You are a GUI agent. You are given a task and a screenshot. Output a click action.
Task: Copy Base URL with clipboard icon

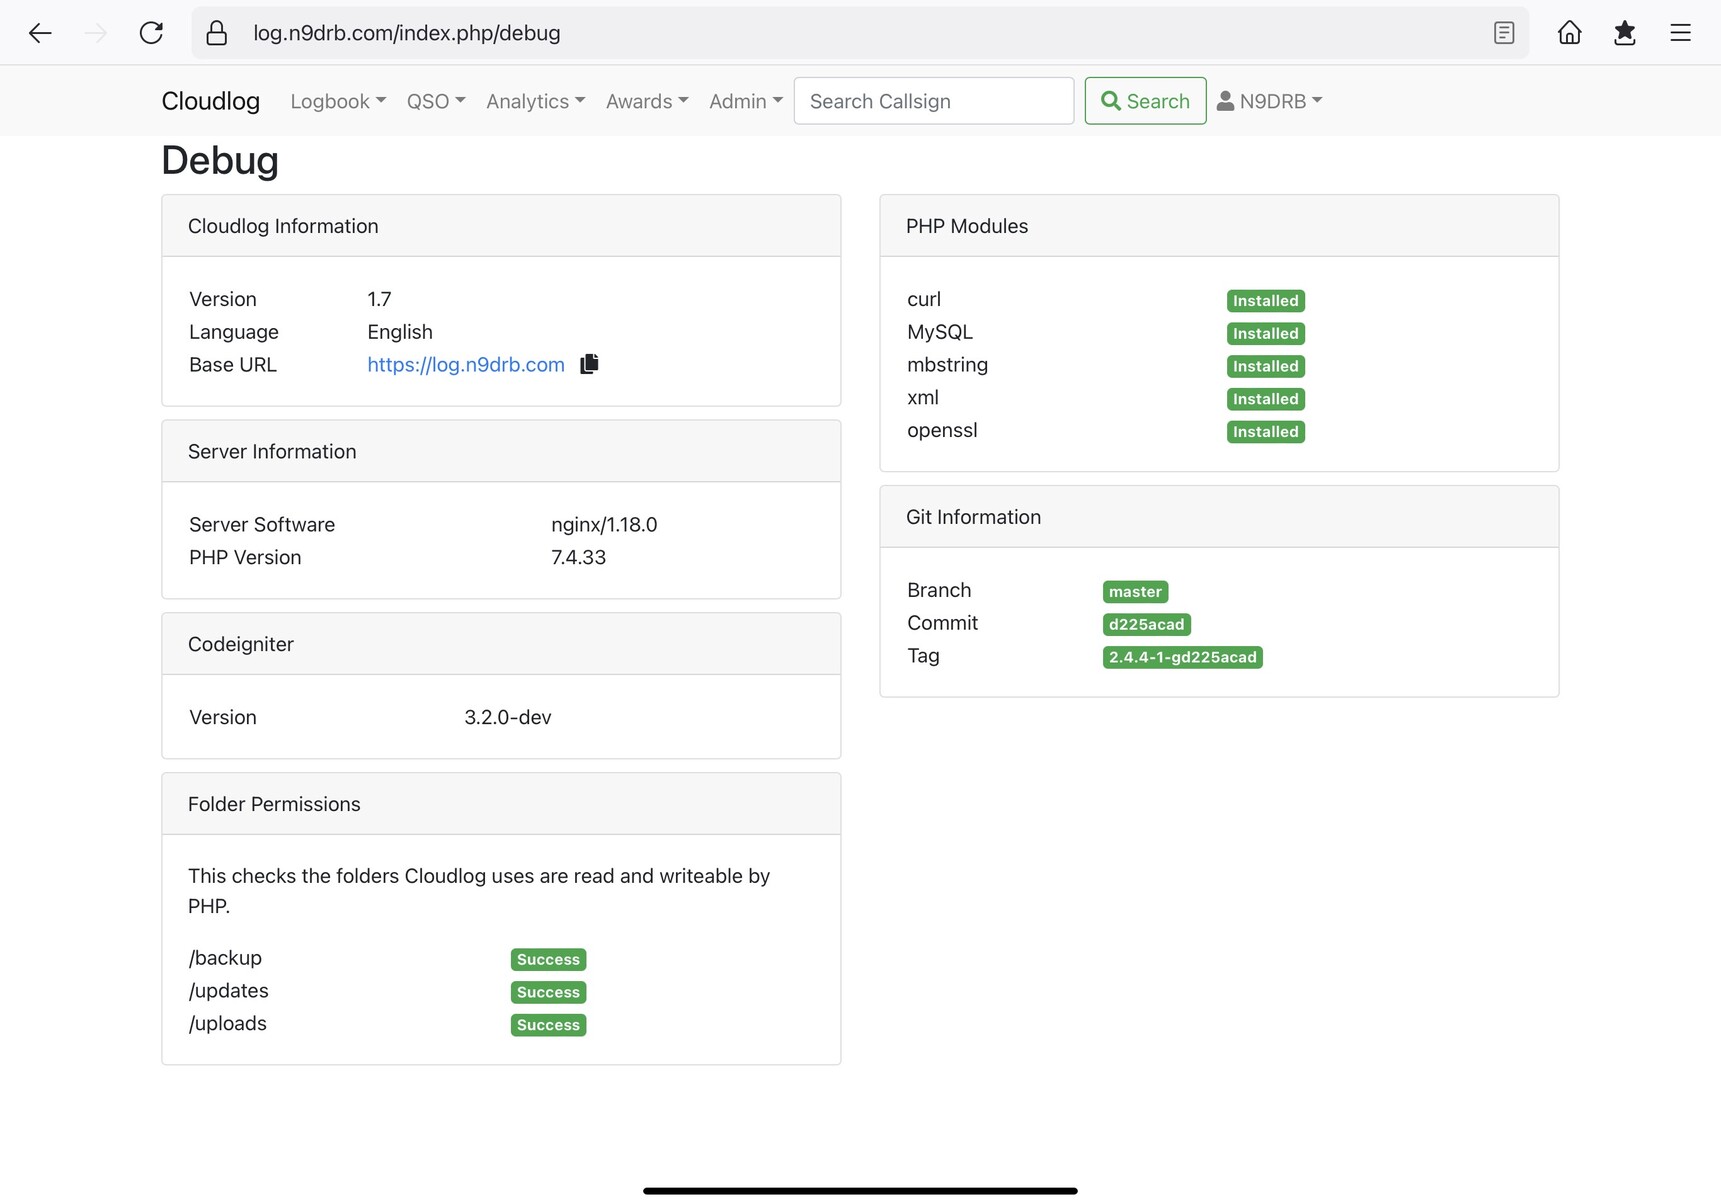pyautogui.click(x=589, y=364)
